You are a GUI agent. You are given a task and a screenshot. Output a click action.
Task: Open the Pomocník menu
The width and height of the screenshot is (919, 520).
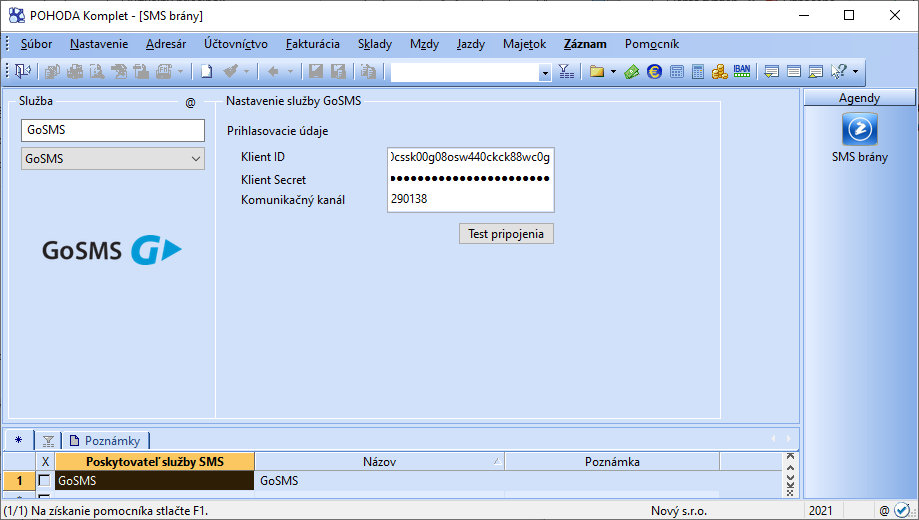[652, 44]
